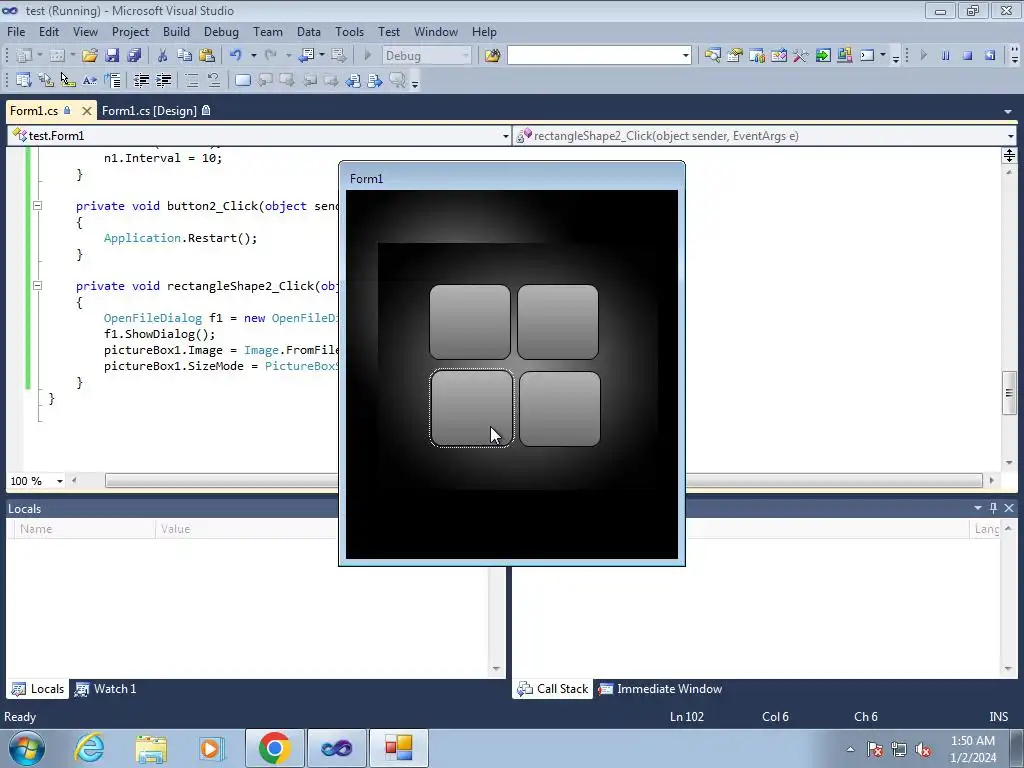Launch Internet Explorer from the taskbar
Screen dimensions: 1024x768
(x=89, y=748)
